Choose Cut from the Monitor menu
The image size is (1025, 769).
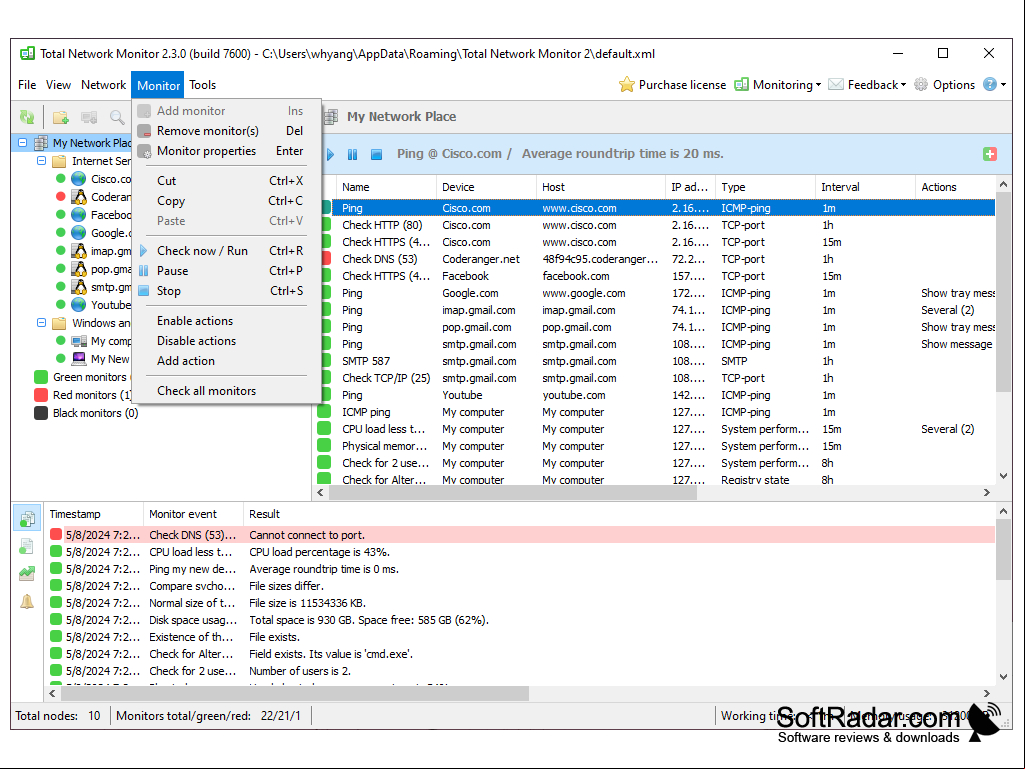(x=227, y=181)
